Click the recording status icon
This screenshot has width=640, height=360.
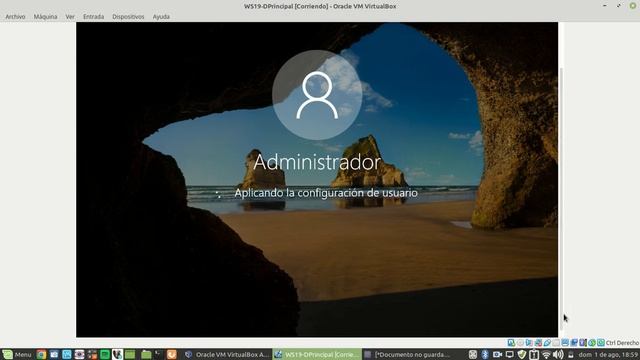(x=574, y=342)
